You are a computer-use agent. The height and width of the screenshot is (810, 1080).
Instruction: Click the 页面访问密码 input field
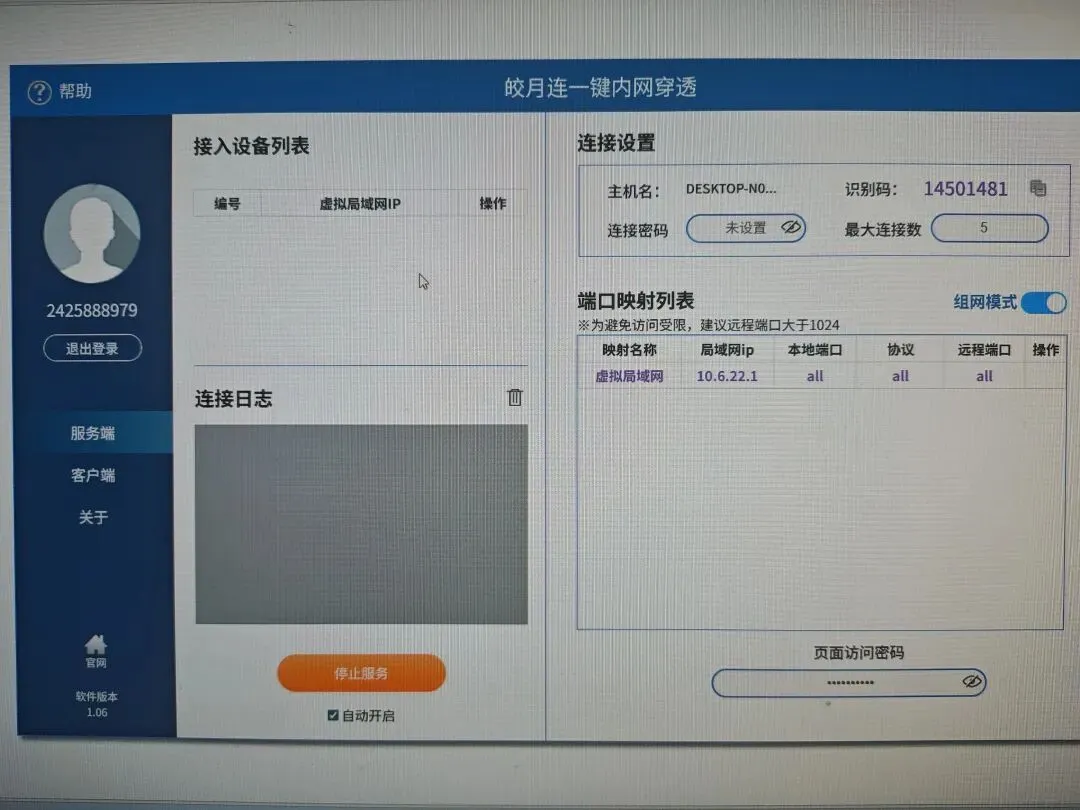(x=849, y=683)
